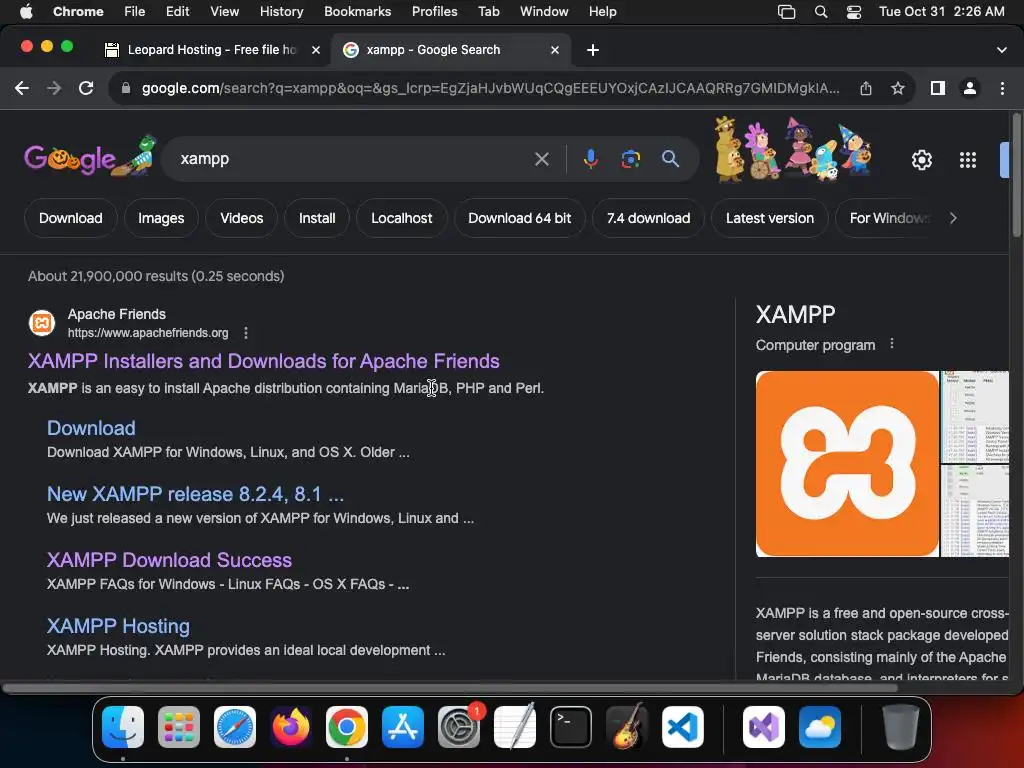
Task: Toggle Chrome side panel icon
Action: tap(938, 88)
